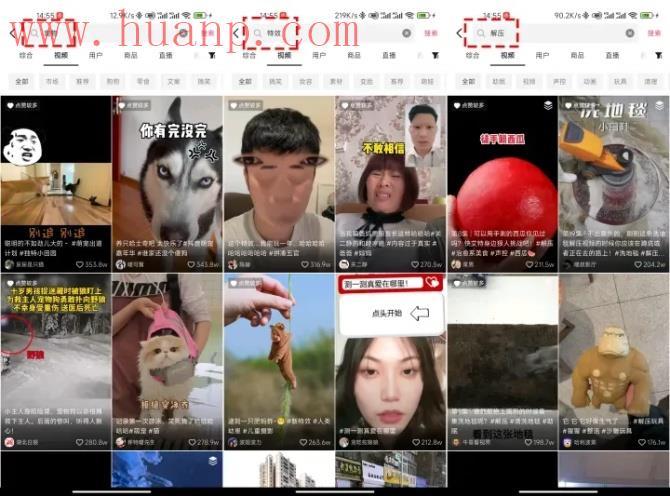Clear the 解压 search text with the X icon

(x=630, y=33)
